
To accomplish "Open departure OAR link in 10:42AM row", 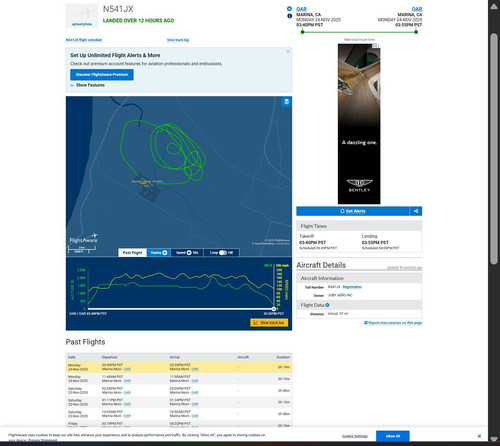I will pyautogui.click(x=127, y=416).
